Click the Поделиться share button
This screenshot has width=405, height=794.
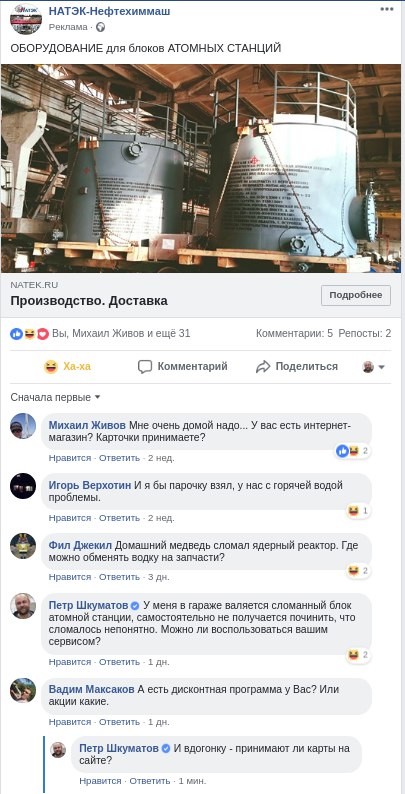click(x=297, y=367)
